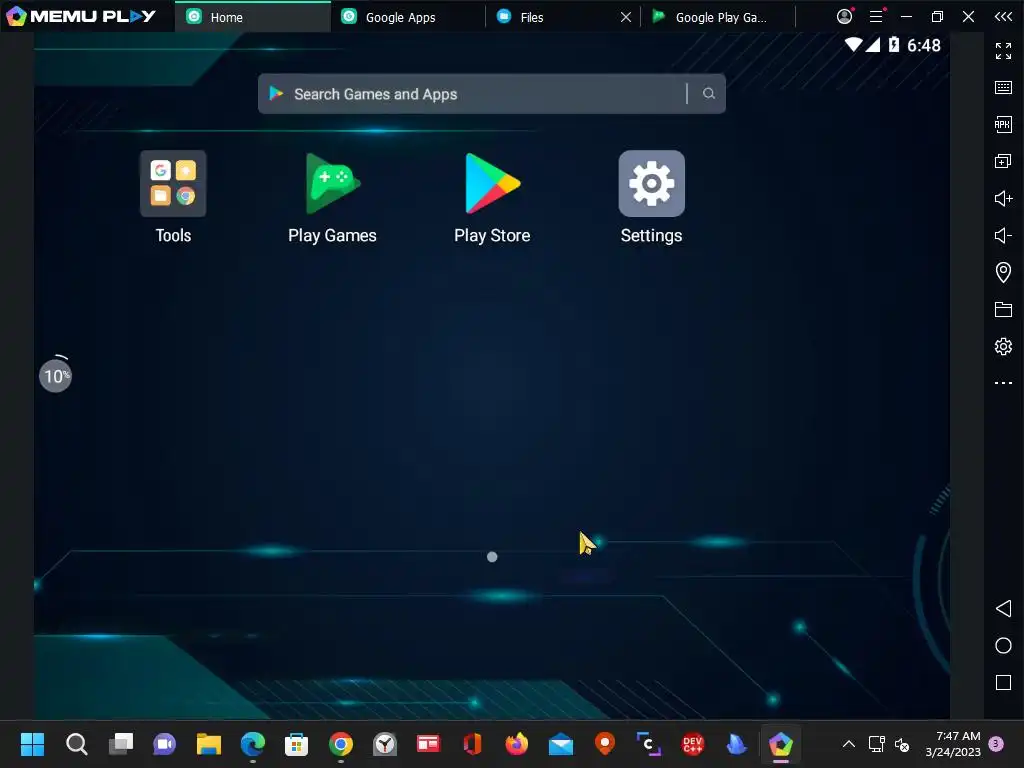Click MEmu icon on taskbar
The height and width of the screenshot is (768, 1024).
[781, 744]
